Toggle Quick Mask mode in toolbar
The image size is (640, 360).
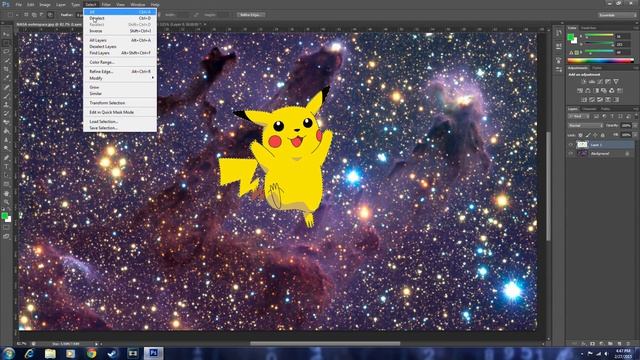point(6,227)
